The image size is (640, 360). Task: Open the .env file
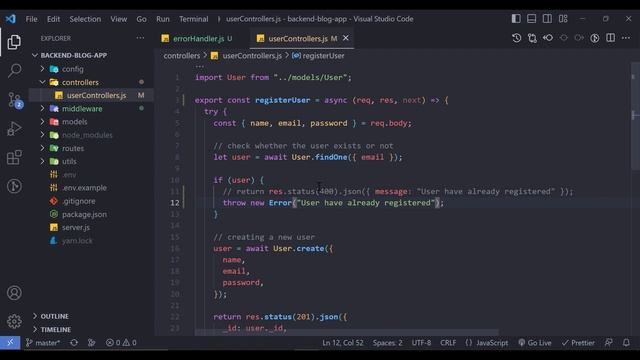click(x=69, y=175)
